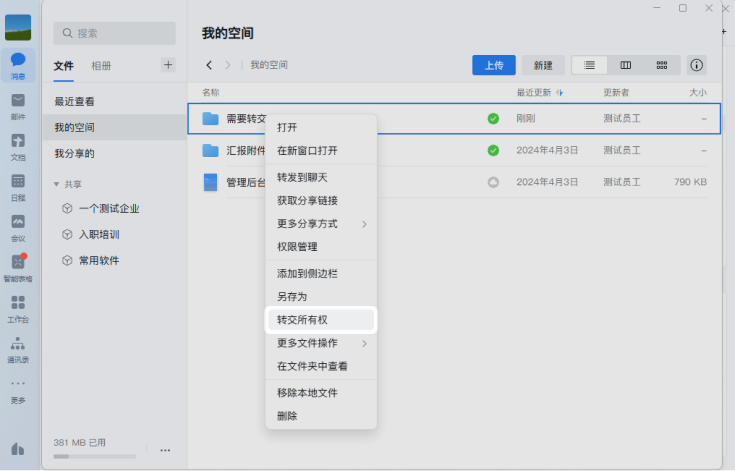Click the 790 KB size cell
Image resolution: width=735 pixels, height=471 pixels.
[690, 182]
